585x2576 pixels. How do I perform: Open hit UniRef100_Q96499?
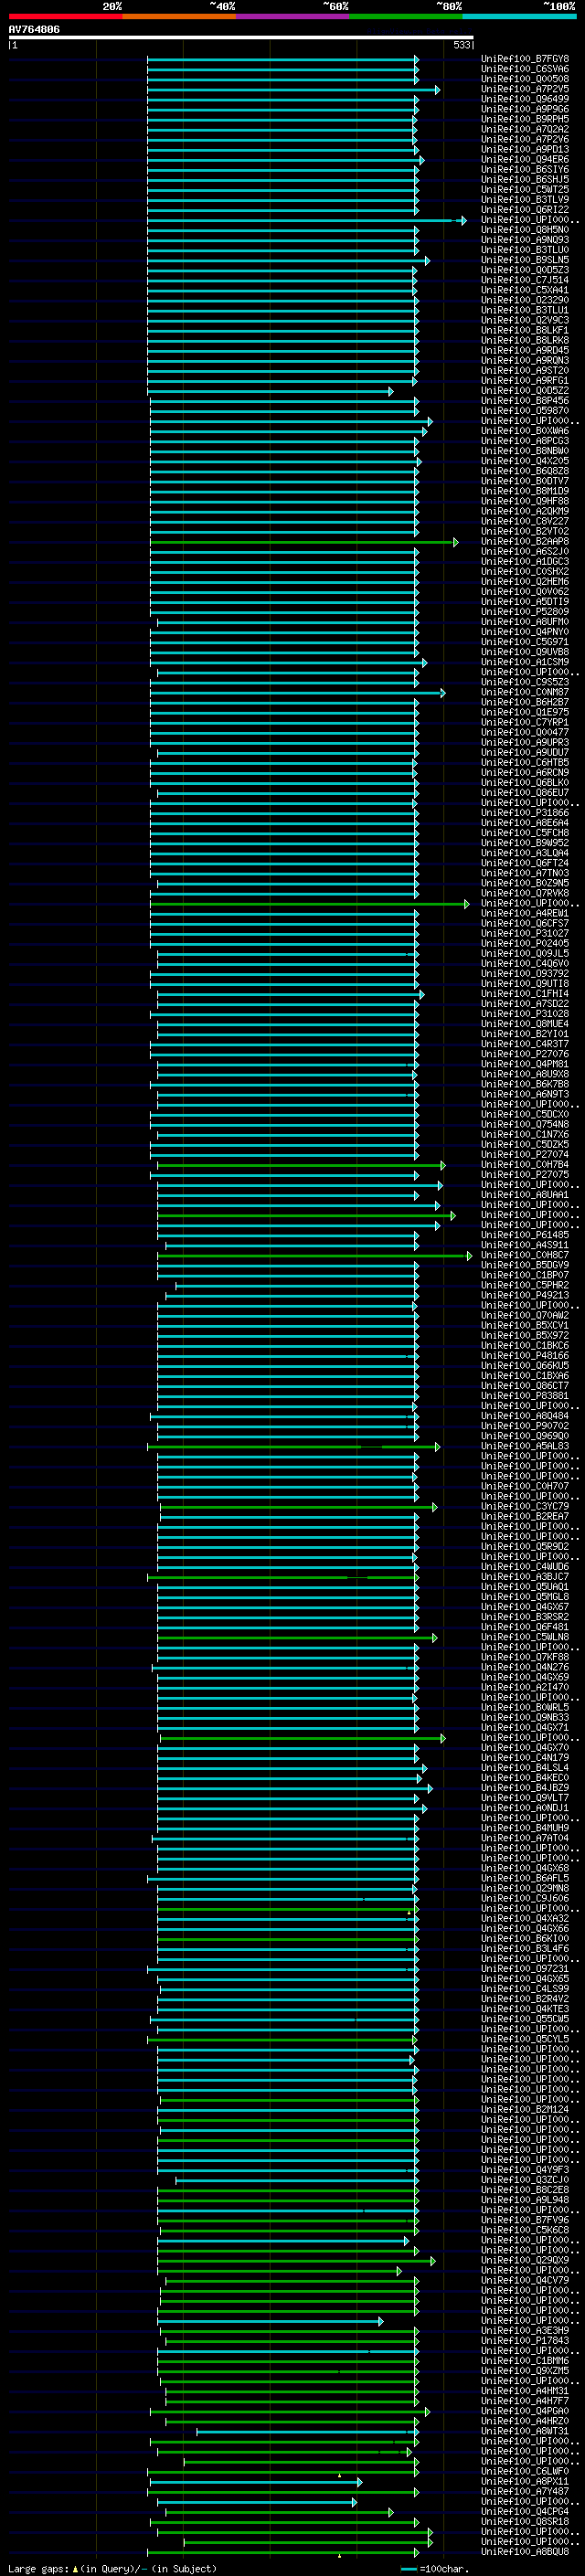pos(524,99)
